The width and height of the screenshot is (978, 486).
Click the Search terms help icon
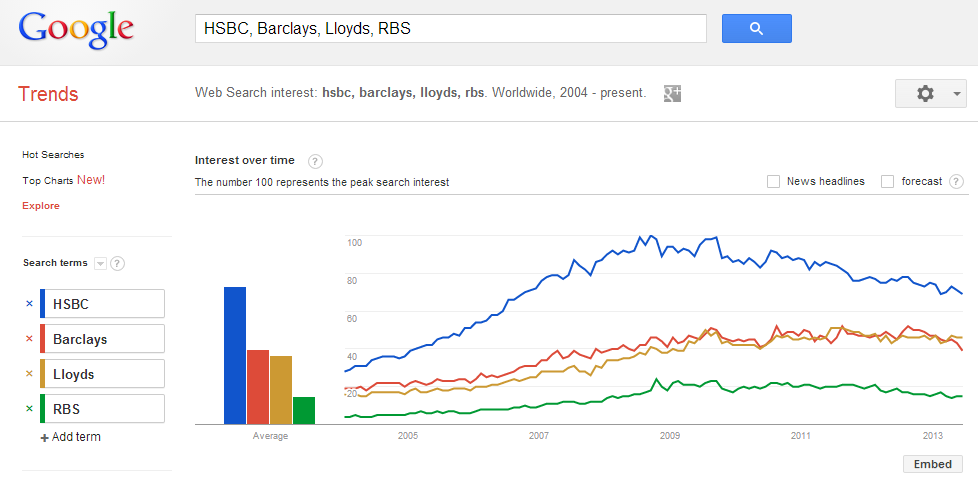click(x=117, y=263)
